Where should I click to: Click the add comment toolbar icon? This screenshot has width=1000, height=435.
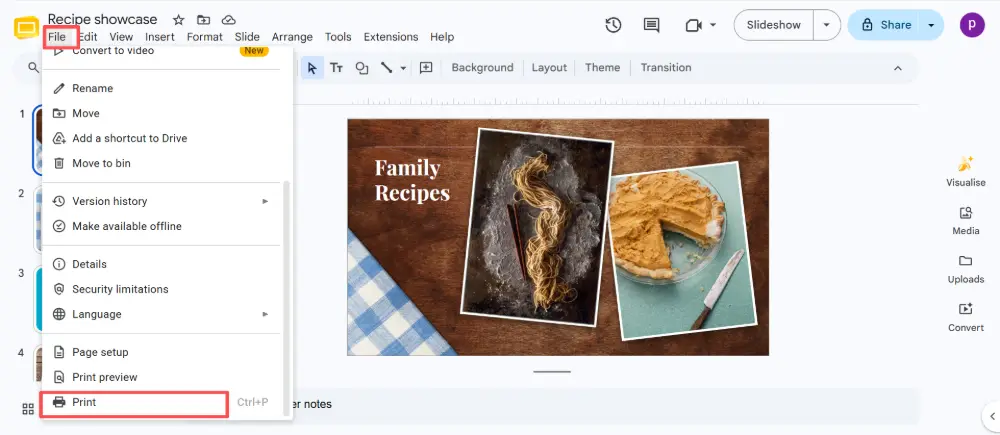click(x=426, y=68)
